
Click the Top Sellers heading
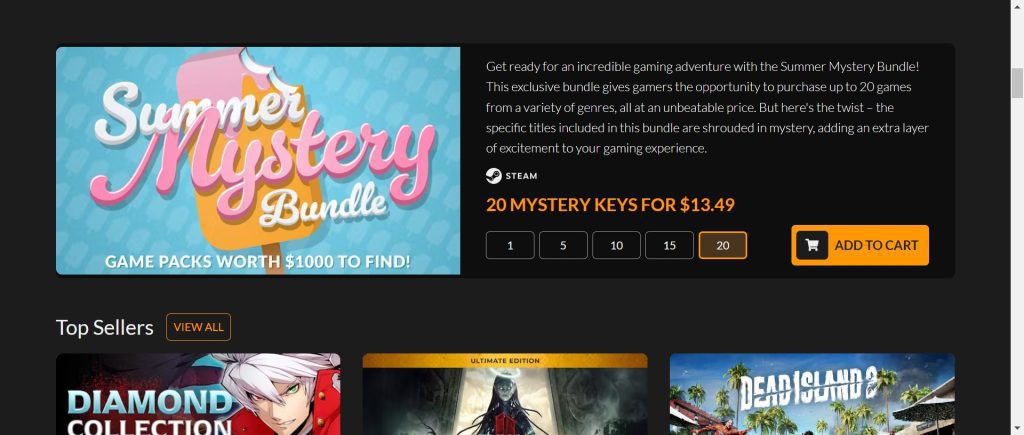104,327
